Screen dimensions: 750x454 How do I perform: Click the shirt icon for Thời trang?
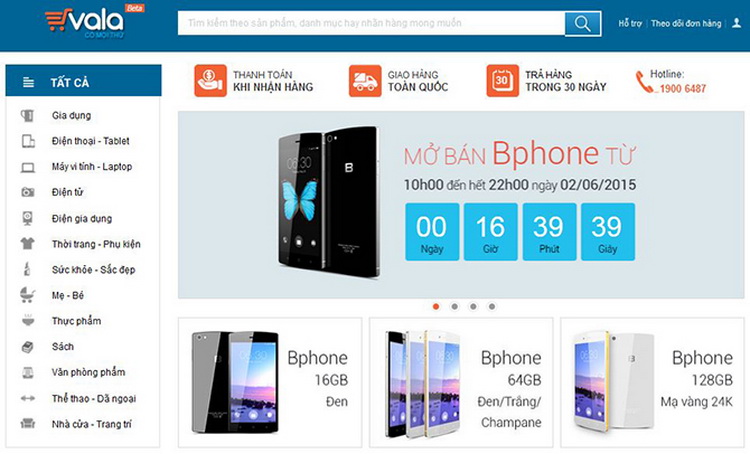point(27,244)
